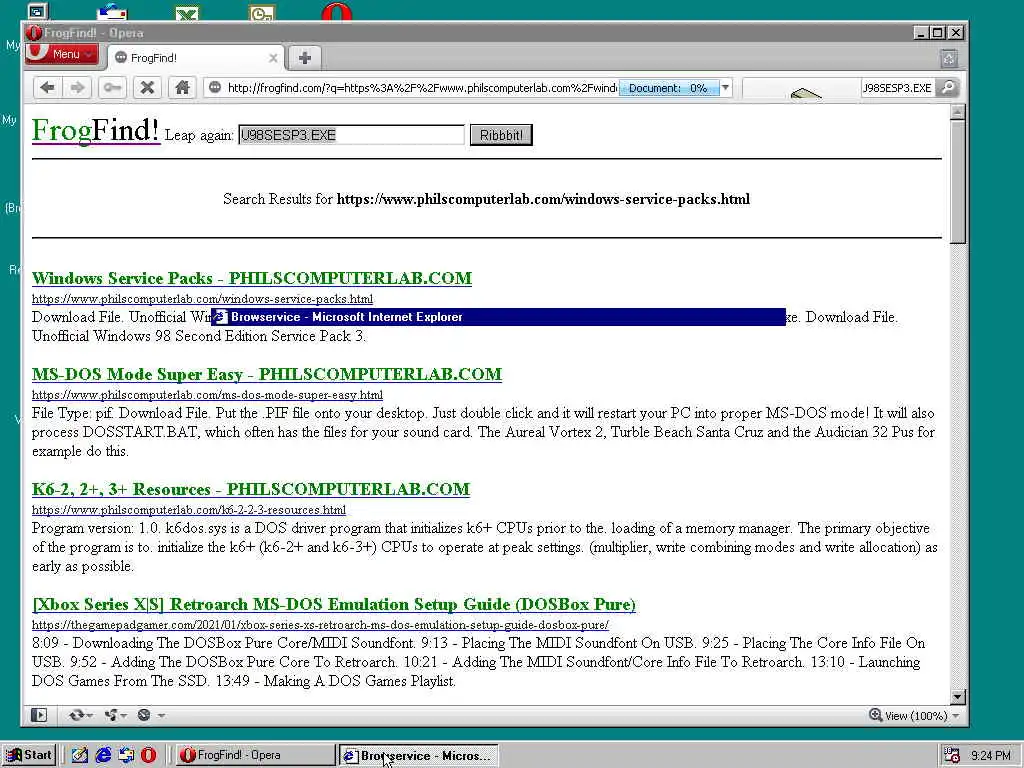This screenshot has height=768, width=1024.
Task: Open the closed tabs trash icon
Action: point(949,59)
